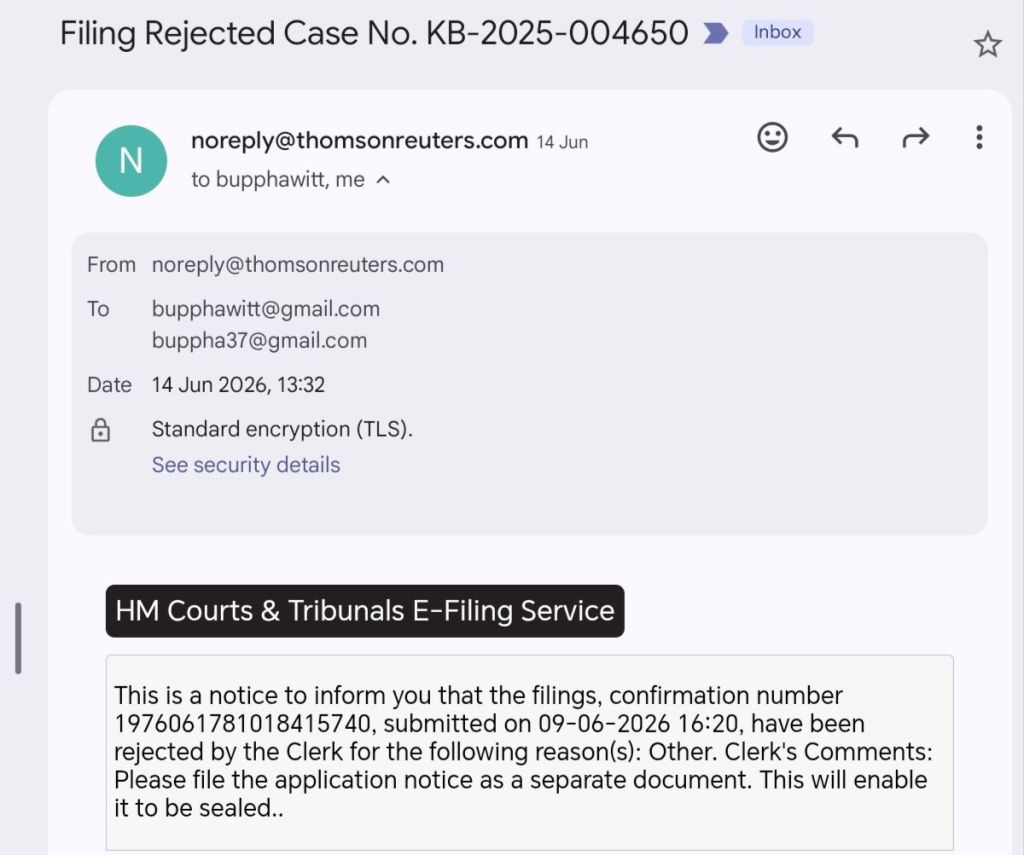Screen dimensions: 1024x855
Task: Click the 'to bupphawitt, me' recipients summary
Action: click(278, 180)
